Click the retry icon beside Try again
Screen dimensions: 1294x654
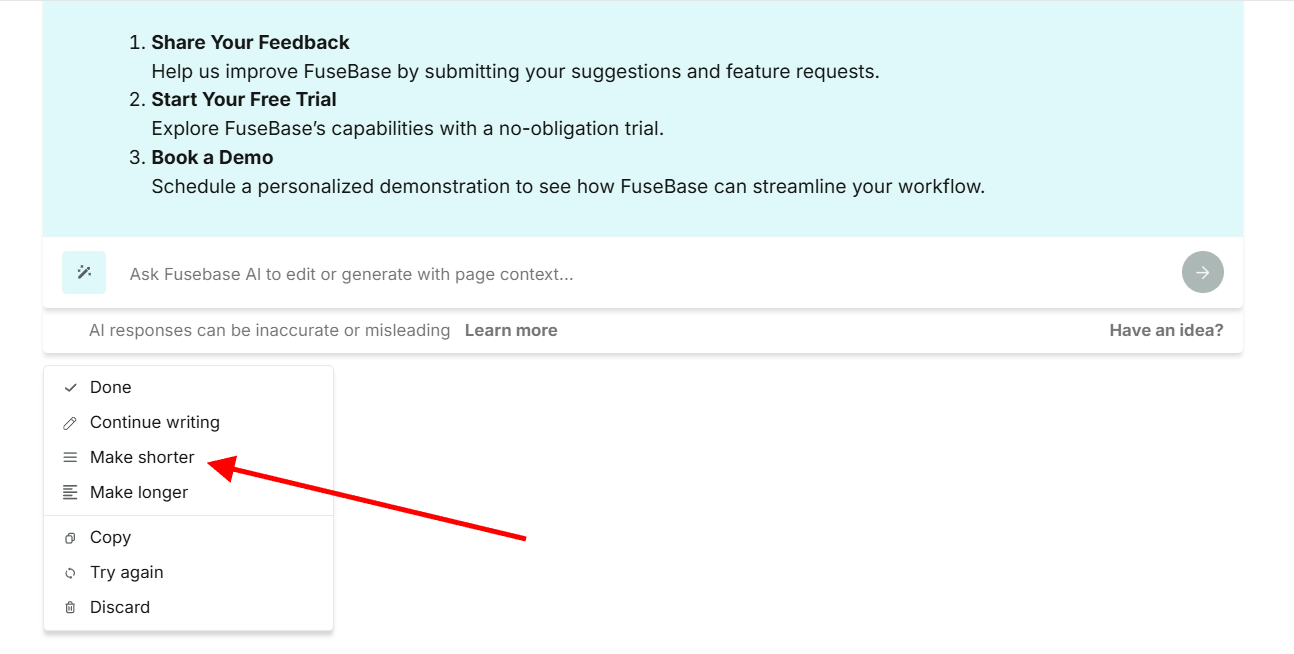pyautogui.click(x=70, y=573)
